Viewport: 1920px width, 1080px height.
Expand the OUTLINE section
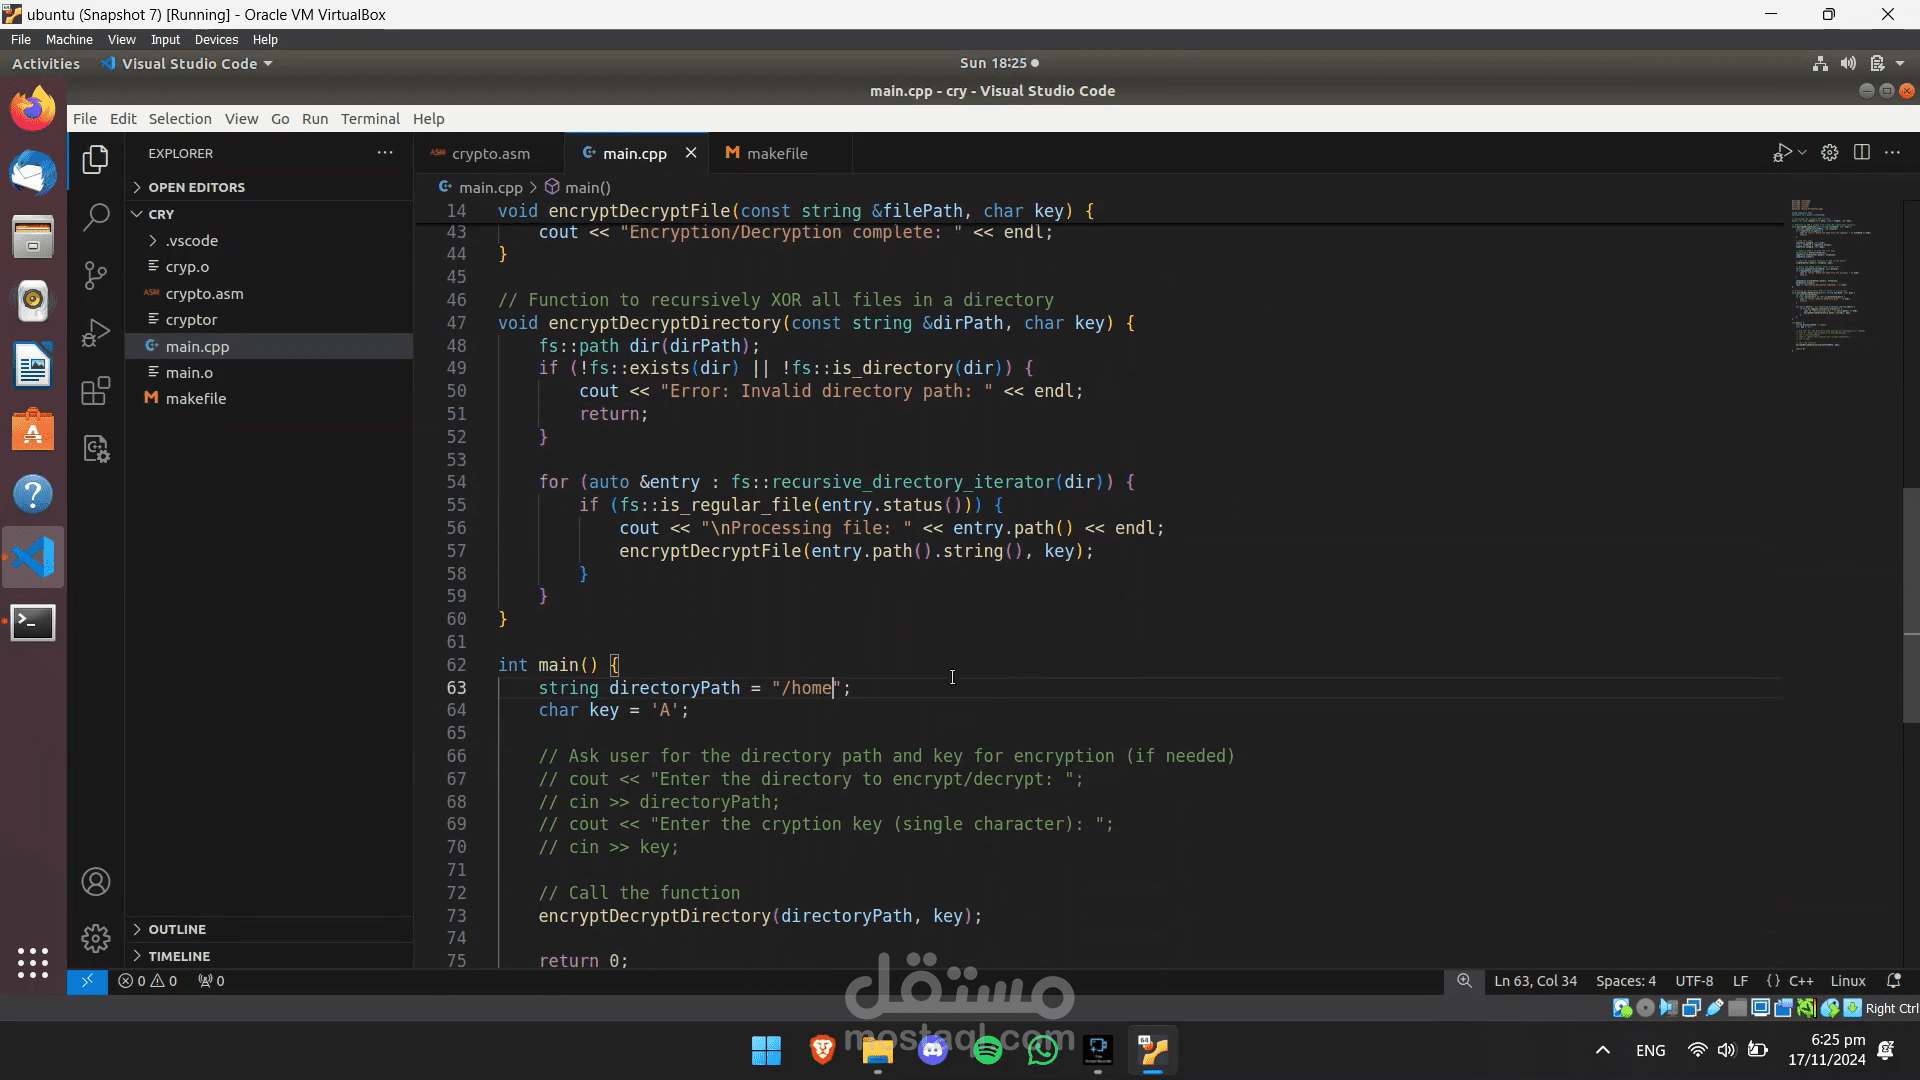(177, 929)
